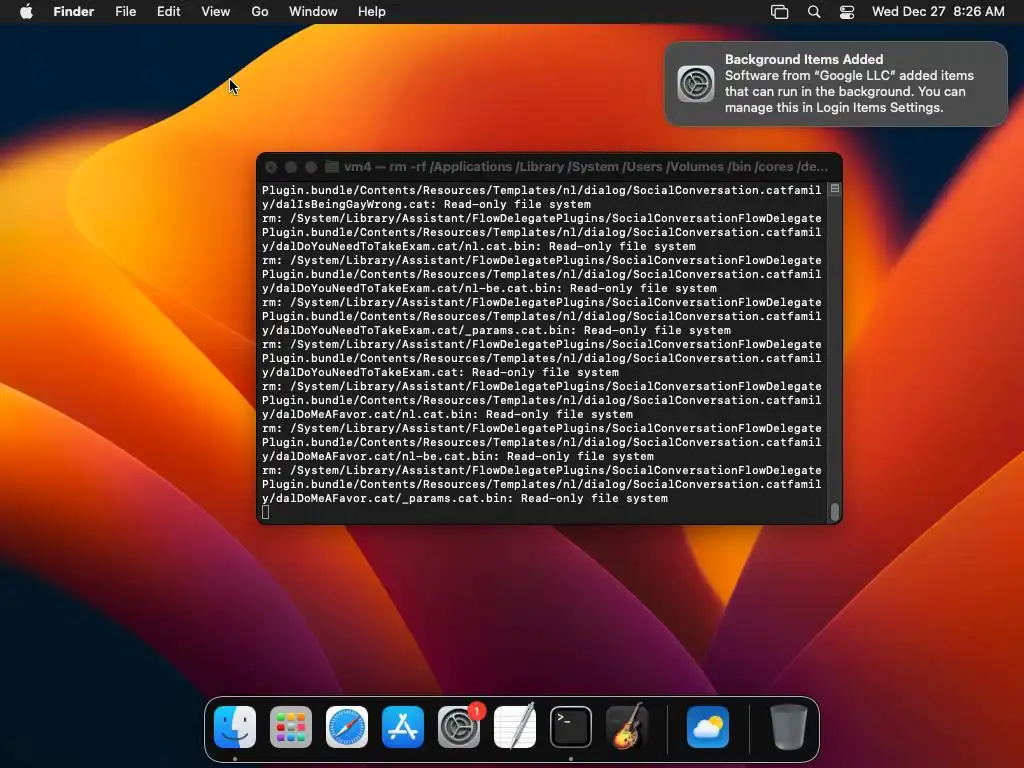Click the Terminal title bar folder icon
The width and height of the screenshot is (1024, 768).
tap(332, 167)
